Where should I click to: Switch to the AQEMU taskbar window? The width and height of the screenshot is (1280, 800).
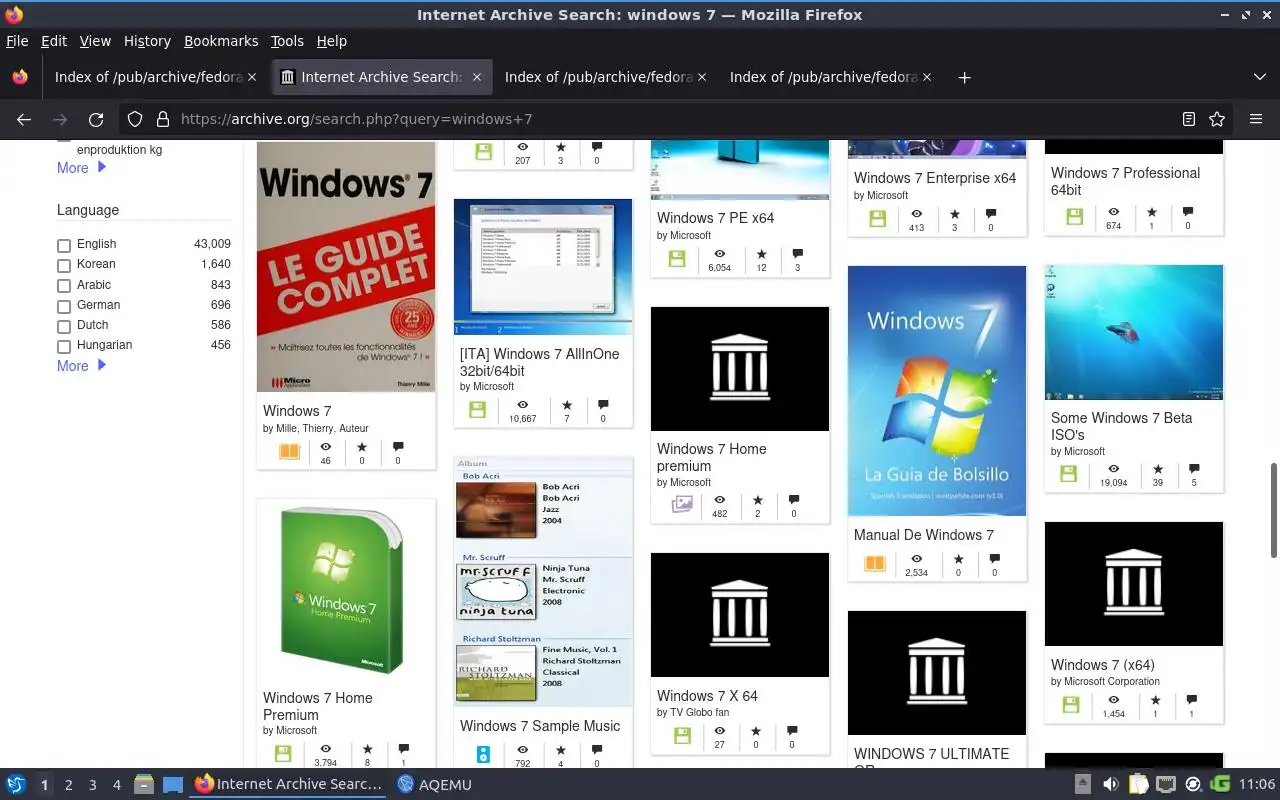(434, 785)
